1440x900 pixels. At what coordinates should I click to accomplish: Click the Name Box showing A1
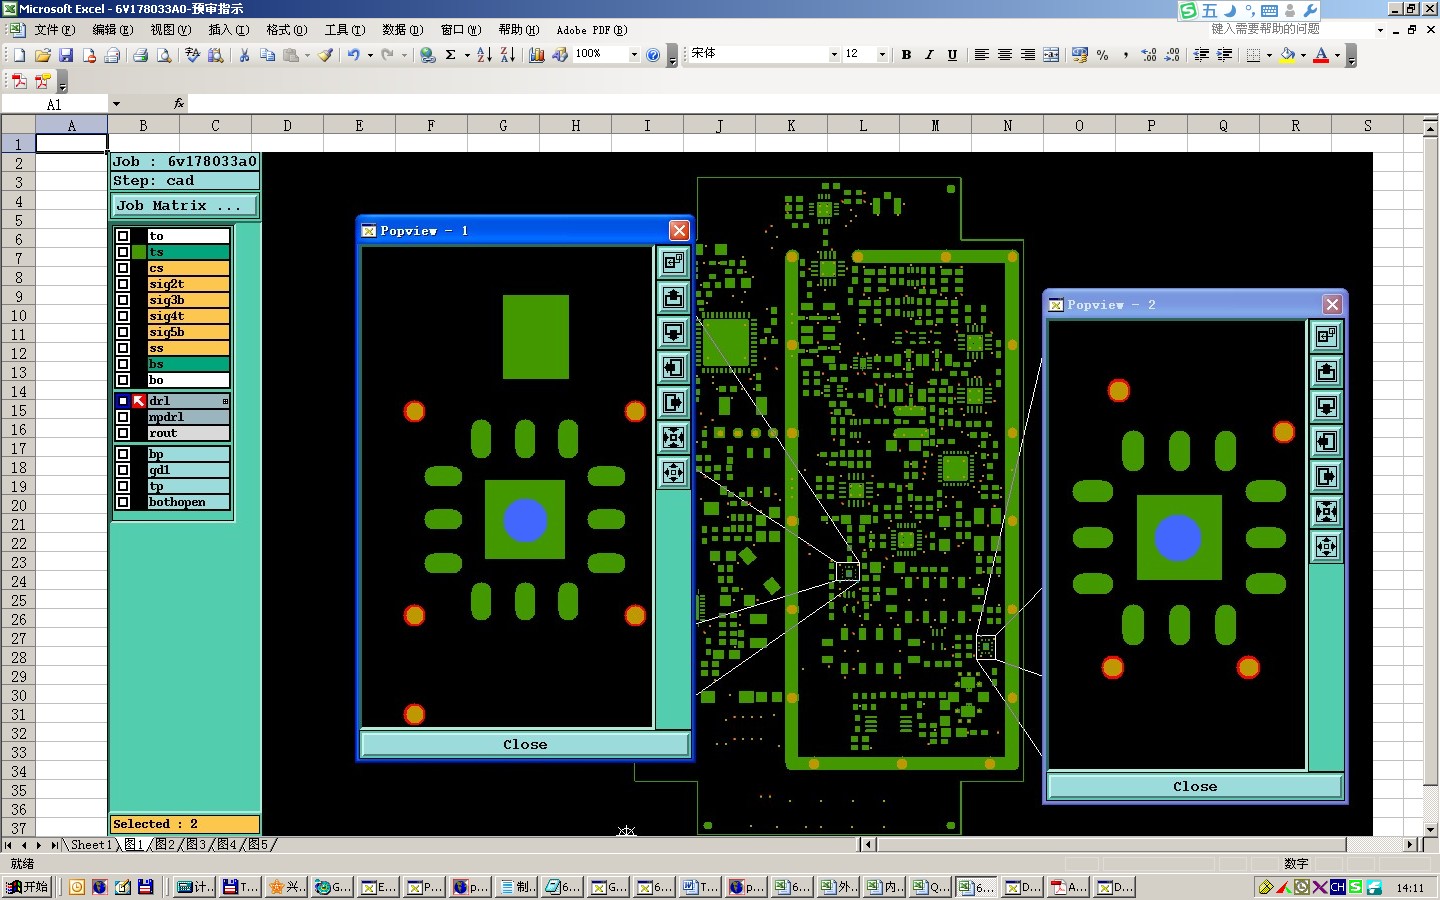click(54, 104)
